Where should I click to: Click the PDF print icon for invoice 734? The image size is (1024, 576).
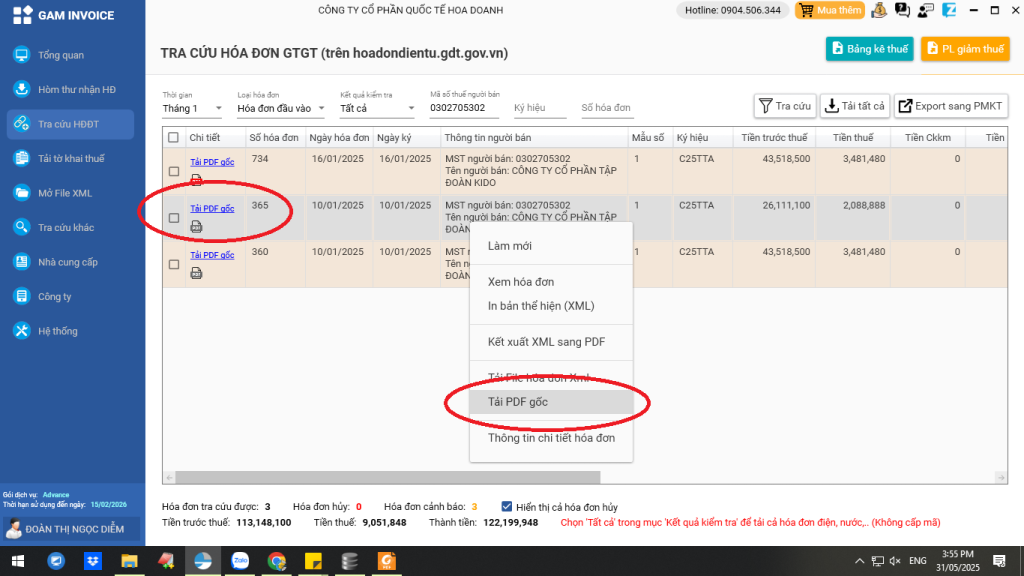[x=196, y=180]
